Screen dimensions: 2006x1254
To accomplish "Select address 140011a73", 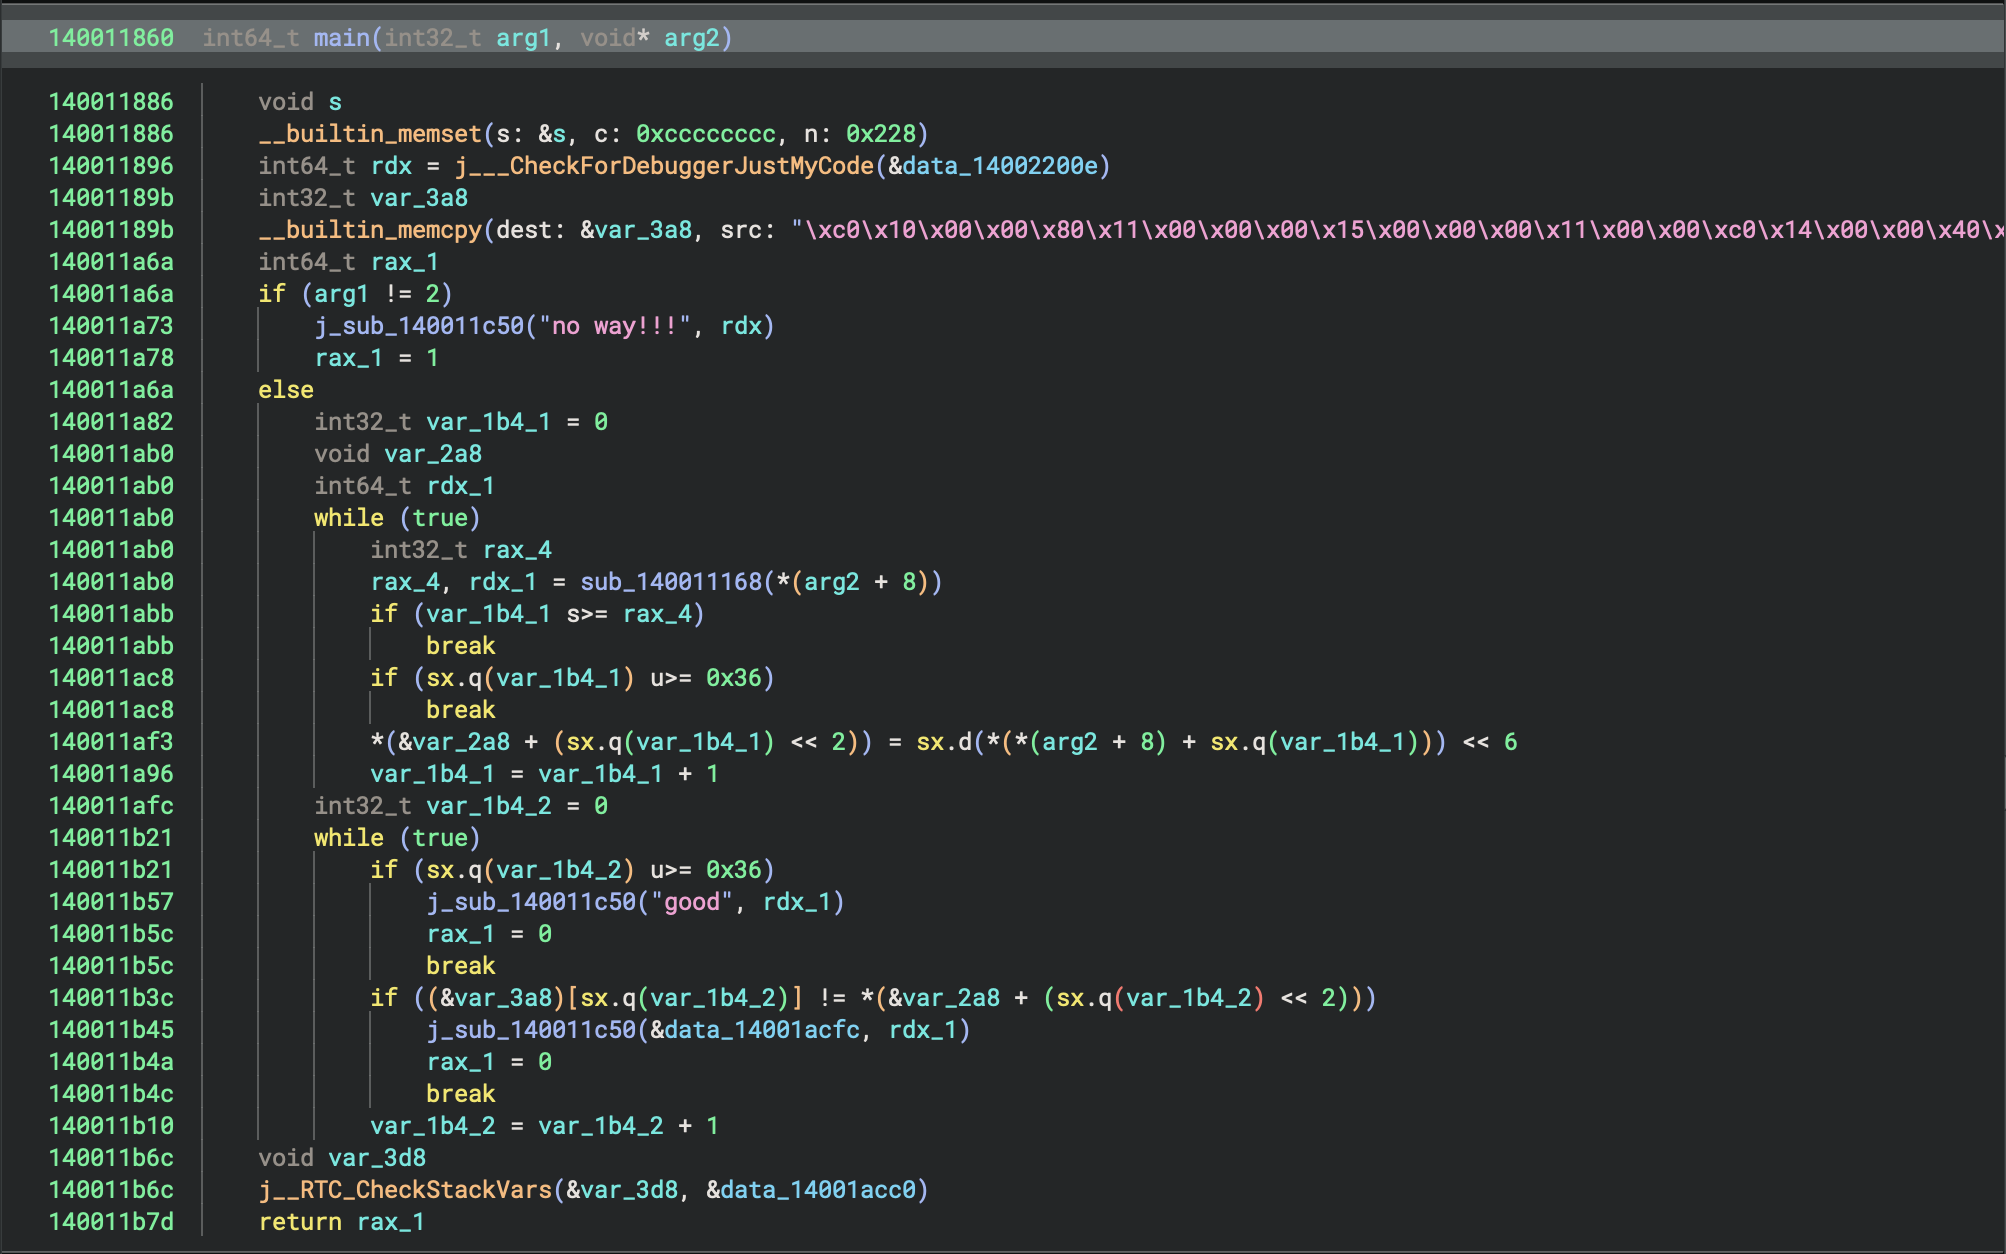I will (111, 326).
